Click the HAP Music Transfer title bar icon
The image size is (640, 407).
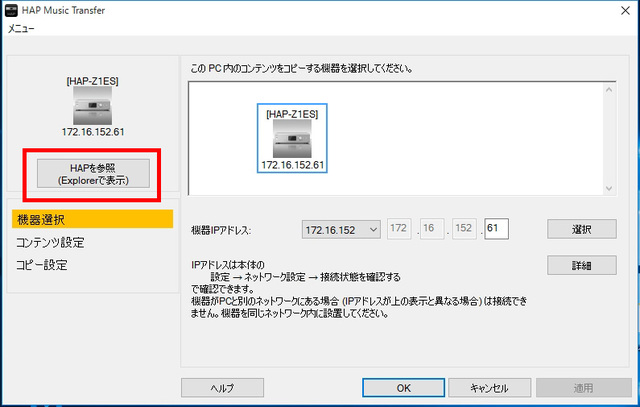click(11, 10)
